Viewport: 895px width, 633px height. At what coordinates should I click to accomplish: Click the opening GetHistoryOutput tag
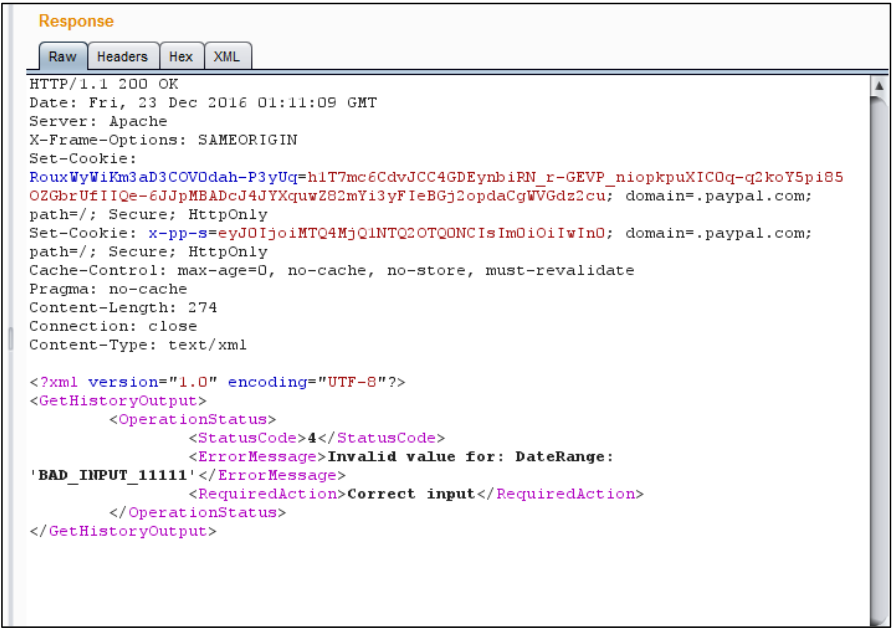click(x=118, y=401)
